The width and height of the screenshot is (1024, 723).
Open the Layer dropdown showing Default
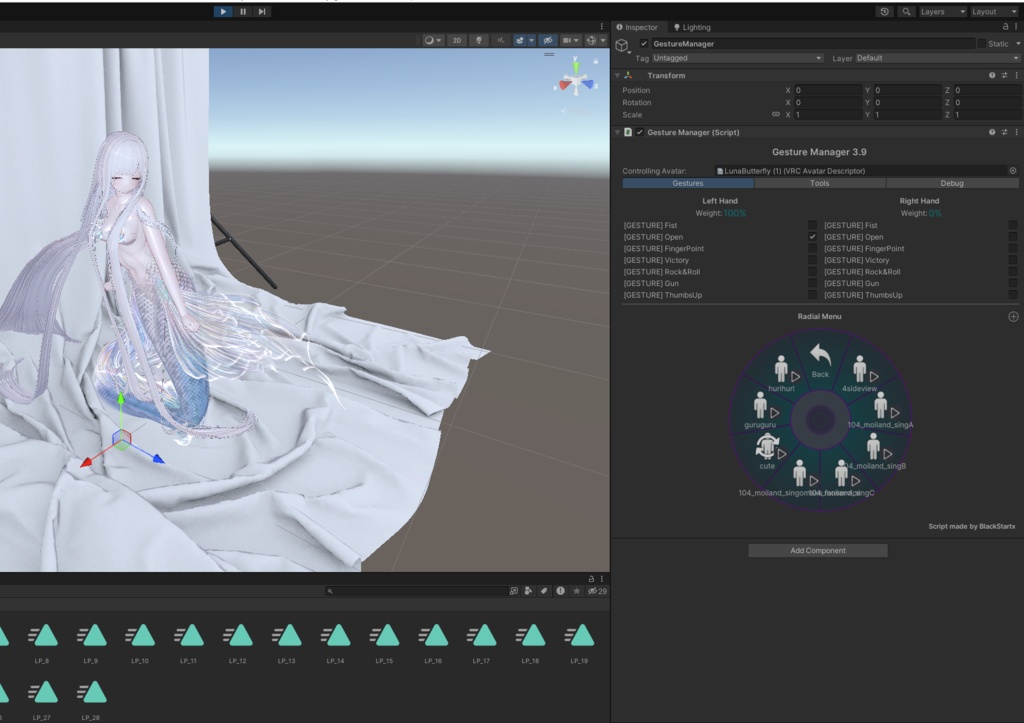[x=937, y=58]
